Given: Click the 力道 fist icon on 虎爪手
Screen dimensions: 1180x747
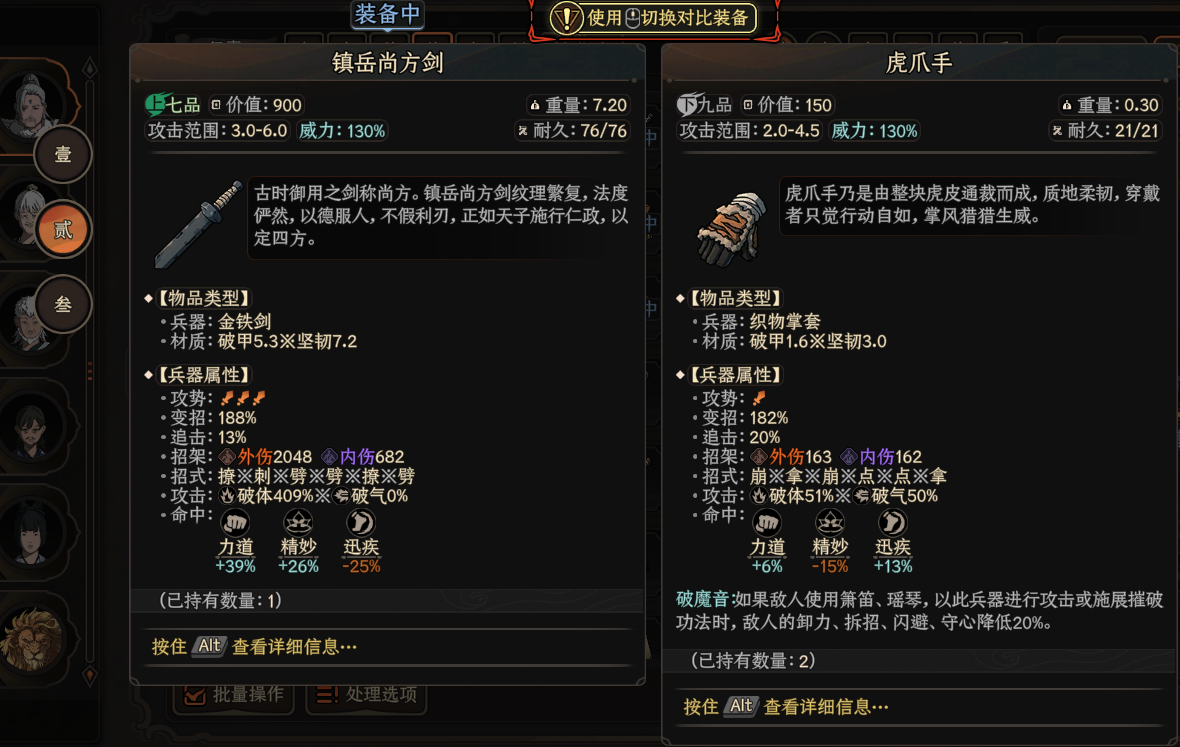Looking at the screenshot, I should pyautogui.click(x=767, y=522).
